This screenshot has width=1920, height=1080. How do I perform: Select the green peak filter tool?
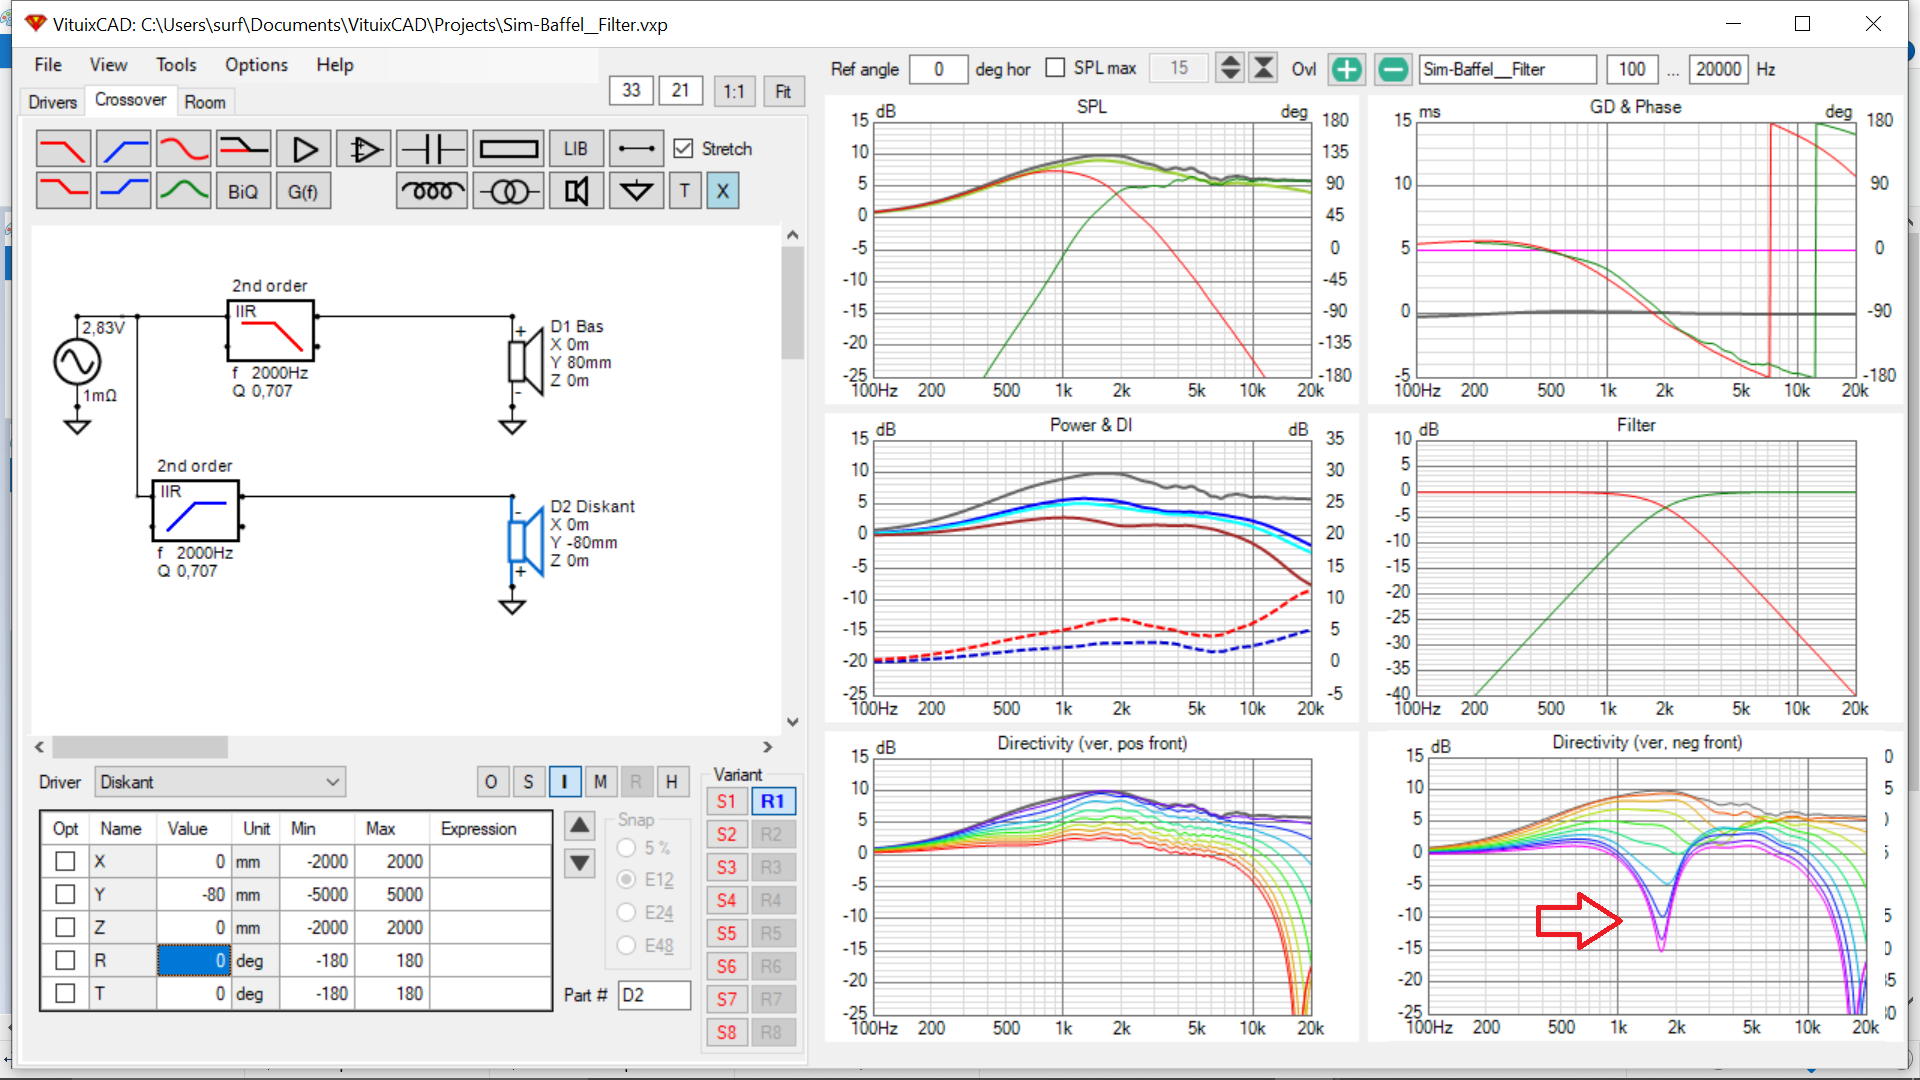(183, 190)
